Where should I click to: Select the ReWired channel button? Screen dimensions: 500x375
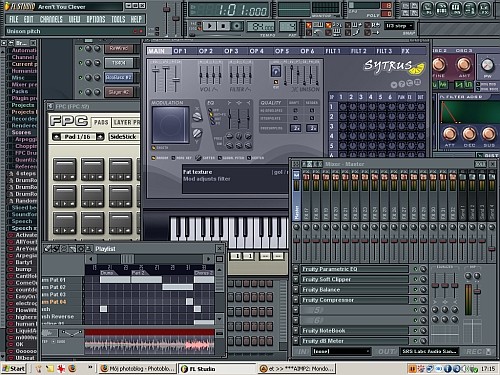tap(118, 48)
